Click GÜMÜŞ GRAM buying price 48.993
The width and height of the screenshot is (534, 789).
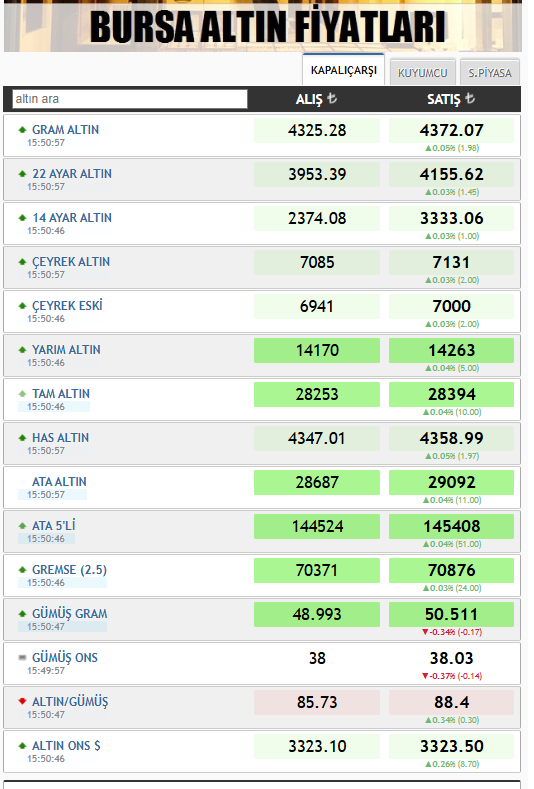(x=317, y=614)
